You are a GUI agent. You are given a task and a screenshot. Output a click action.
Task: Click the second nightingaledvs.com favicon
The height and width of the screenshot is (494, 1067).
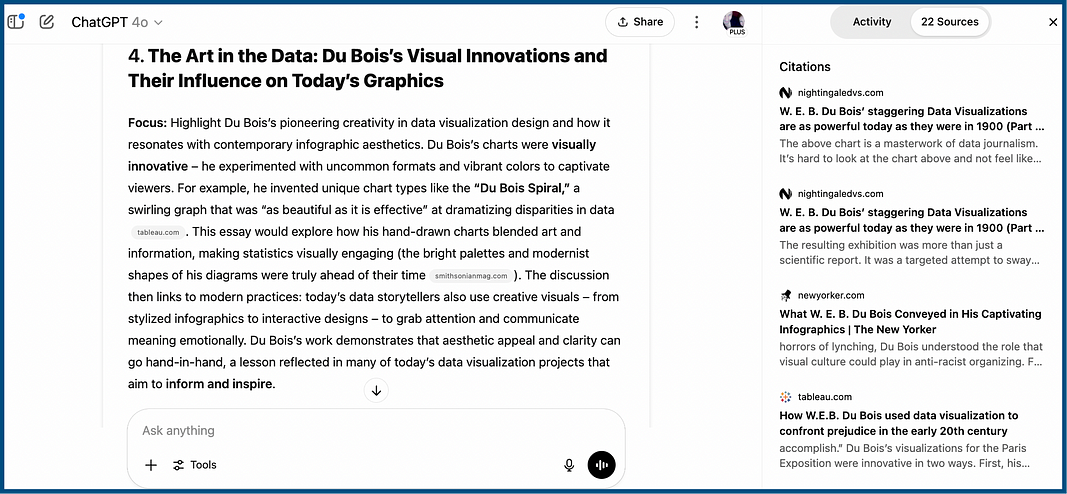786,194
